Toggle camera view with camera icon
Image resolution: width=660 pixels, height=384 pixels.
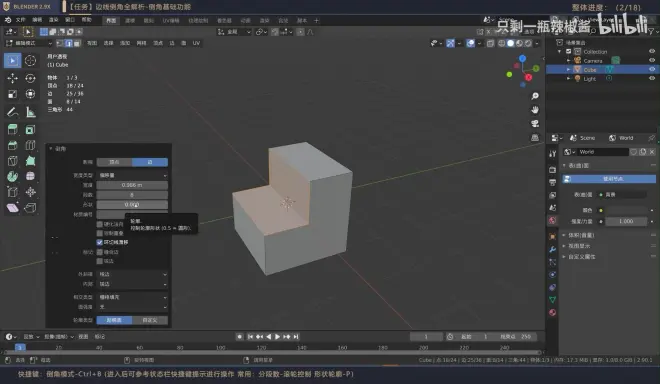(535, 123)
